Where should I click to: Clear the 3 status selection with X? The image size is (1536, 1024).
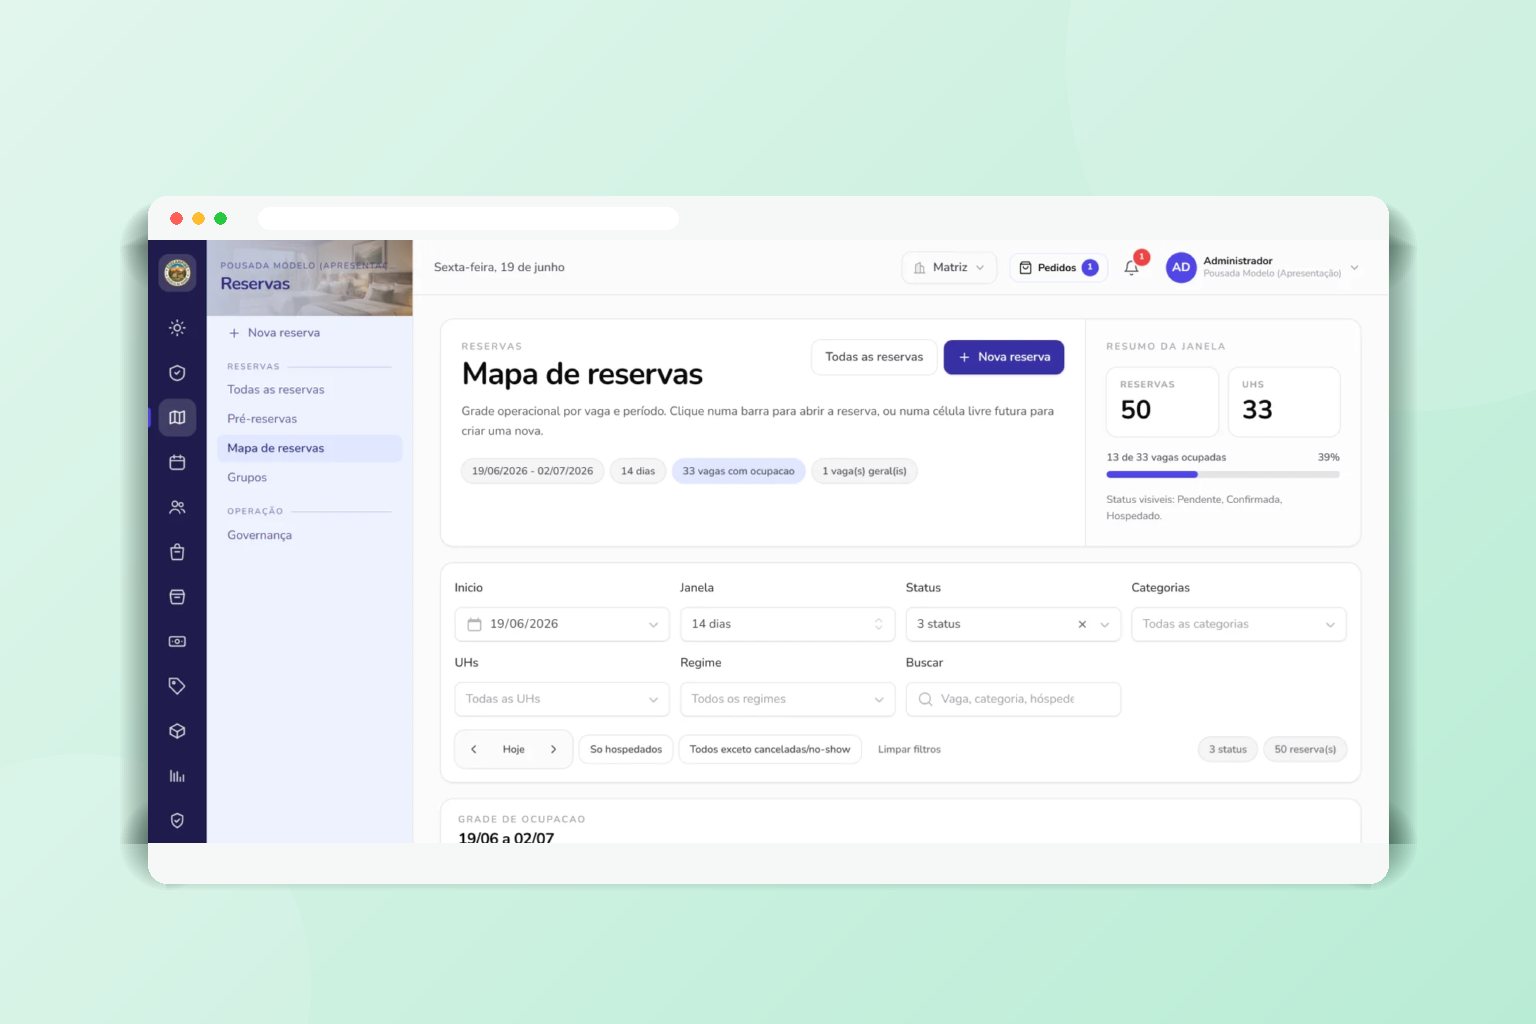1082,624
